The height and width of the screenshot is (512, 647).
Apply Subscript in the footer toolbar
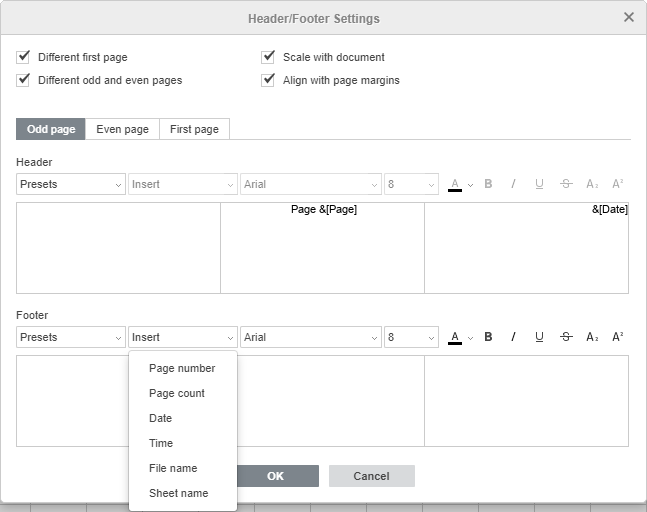(592, 337)
